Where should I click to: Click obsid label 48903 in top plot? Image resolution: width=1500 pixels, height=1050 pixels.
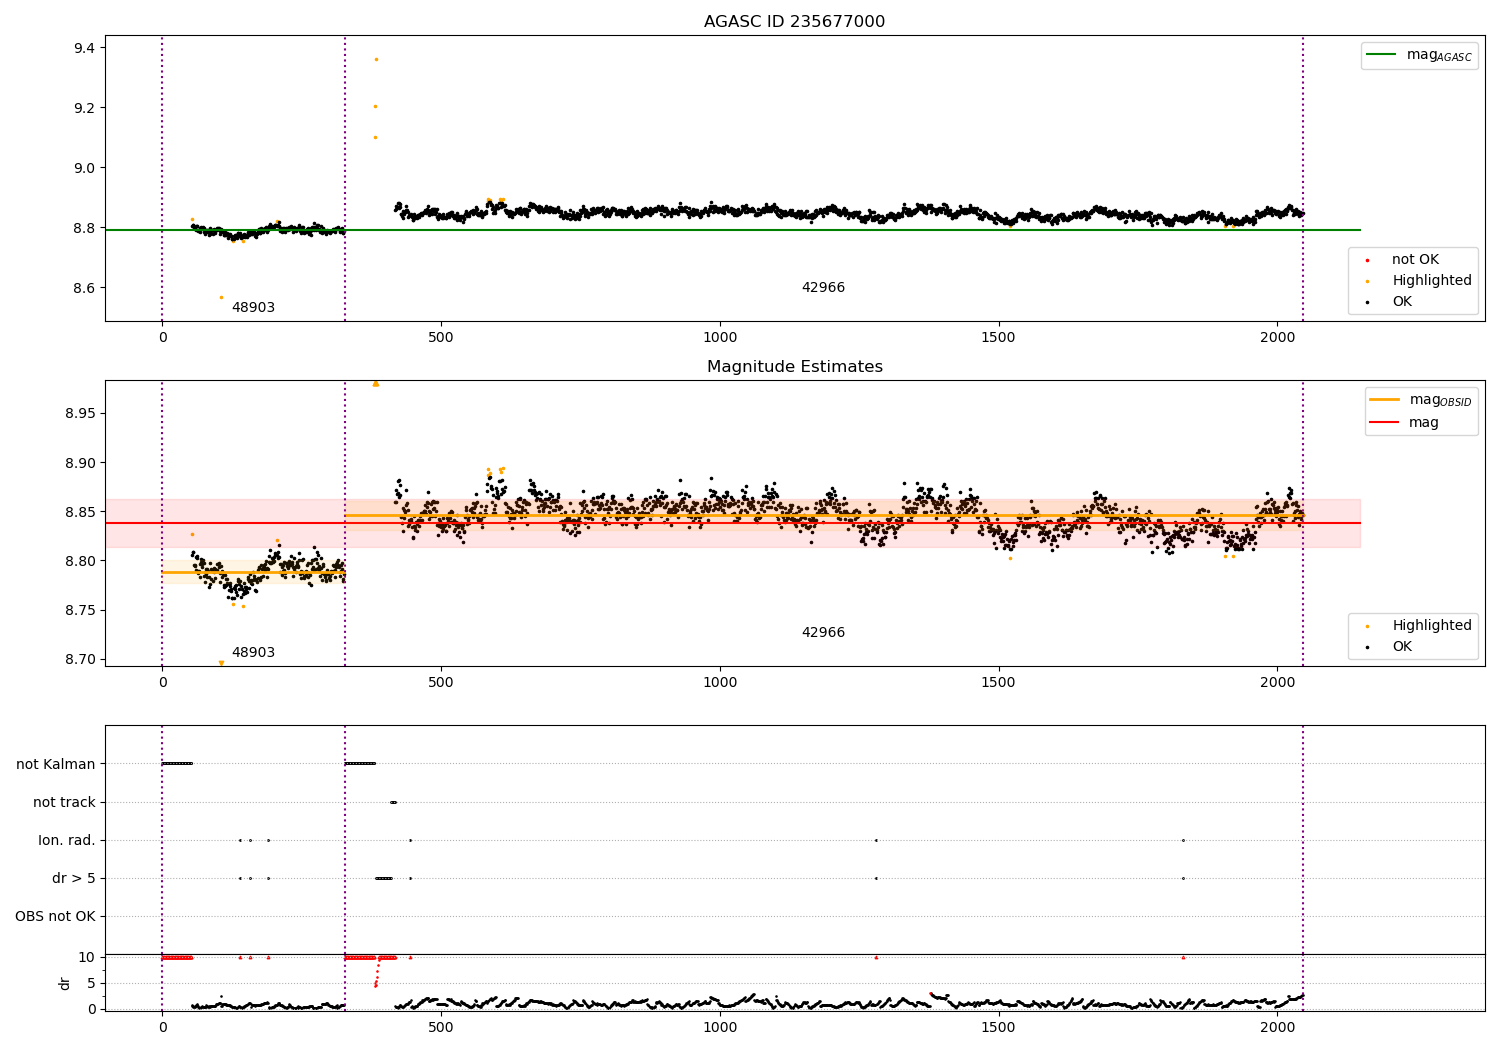coord(253,308)
